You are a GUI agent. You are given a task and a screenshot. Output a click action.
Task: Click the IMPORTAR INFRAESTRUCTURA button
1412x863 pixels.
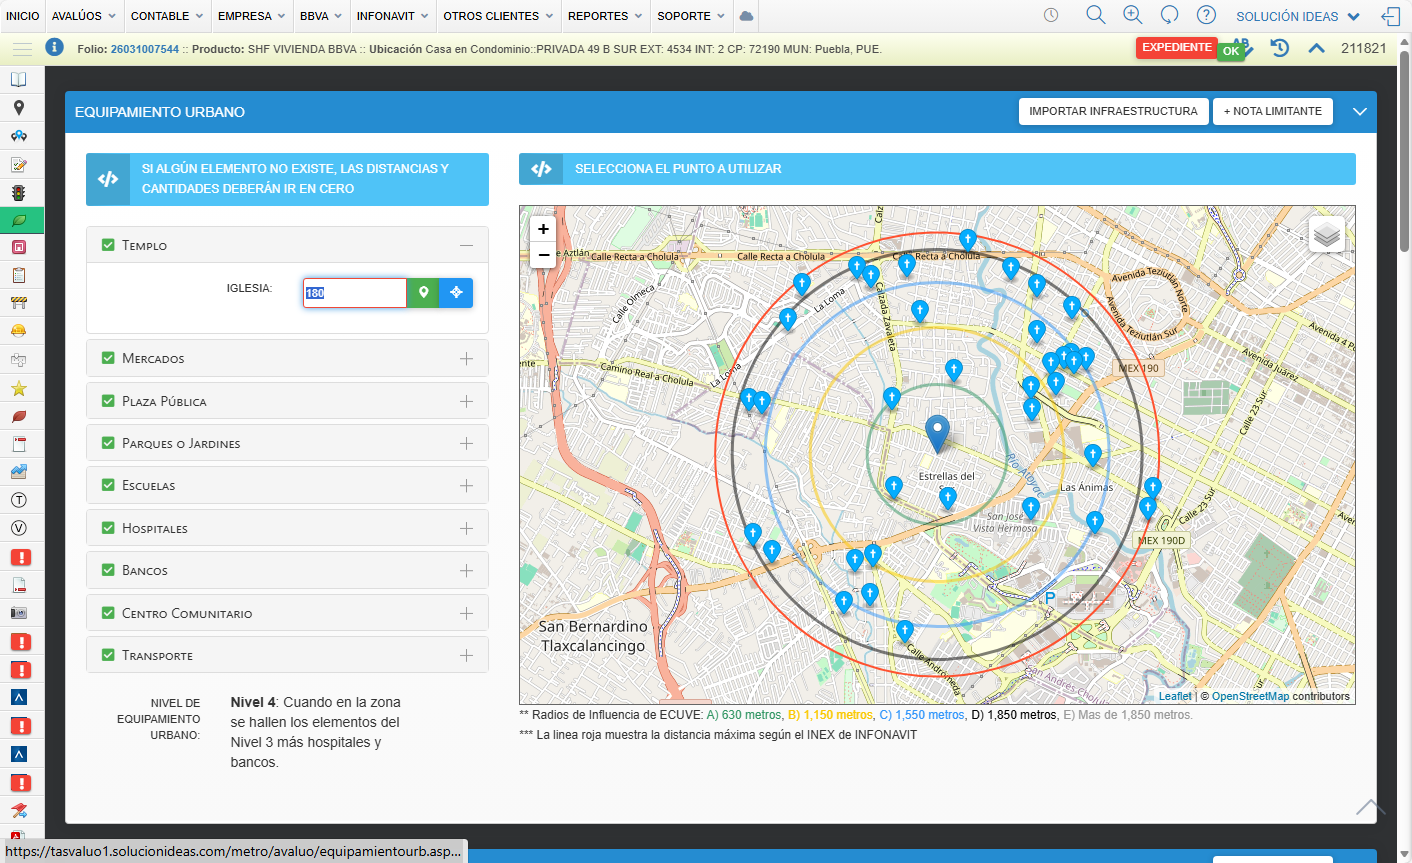pyautogui.click(x=1112, y=111)
